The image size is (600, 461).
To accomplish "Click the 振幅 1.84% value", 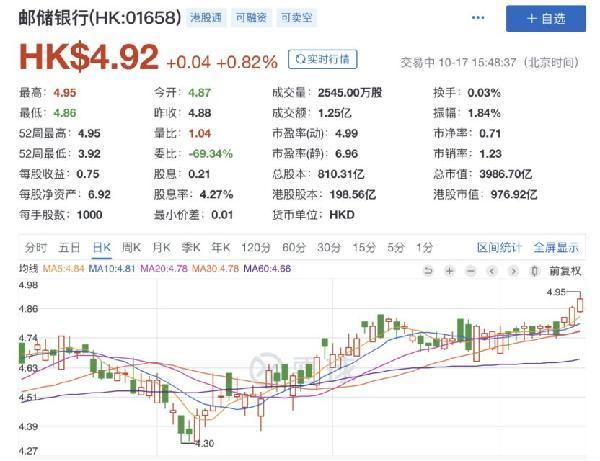I will pyautogui.click(x=484, y=113).
